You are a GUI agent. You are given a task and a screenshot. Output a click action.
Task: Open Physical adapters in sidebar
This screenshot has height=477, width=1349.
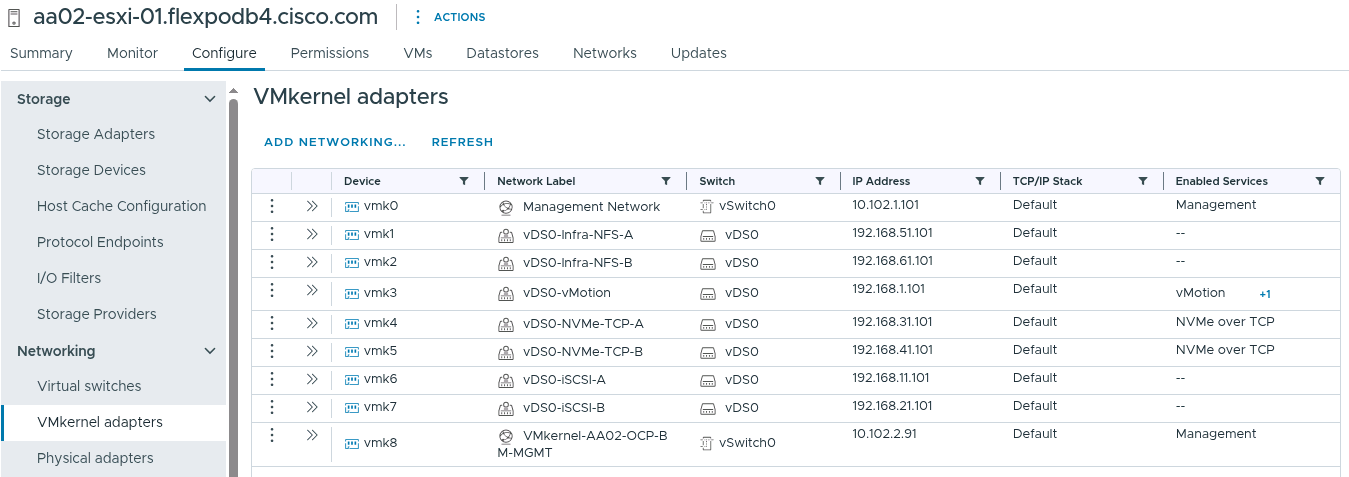tap(95, 458)
